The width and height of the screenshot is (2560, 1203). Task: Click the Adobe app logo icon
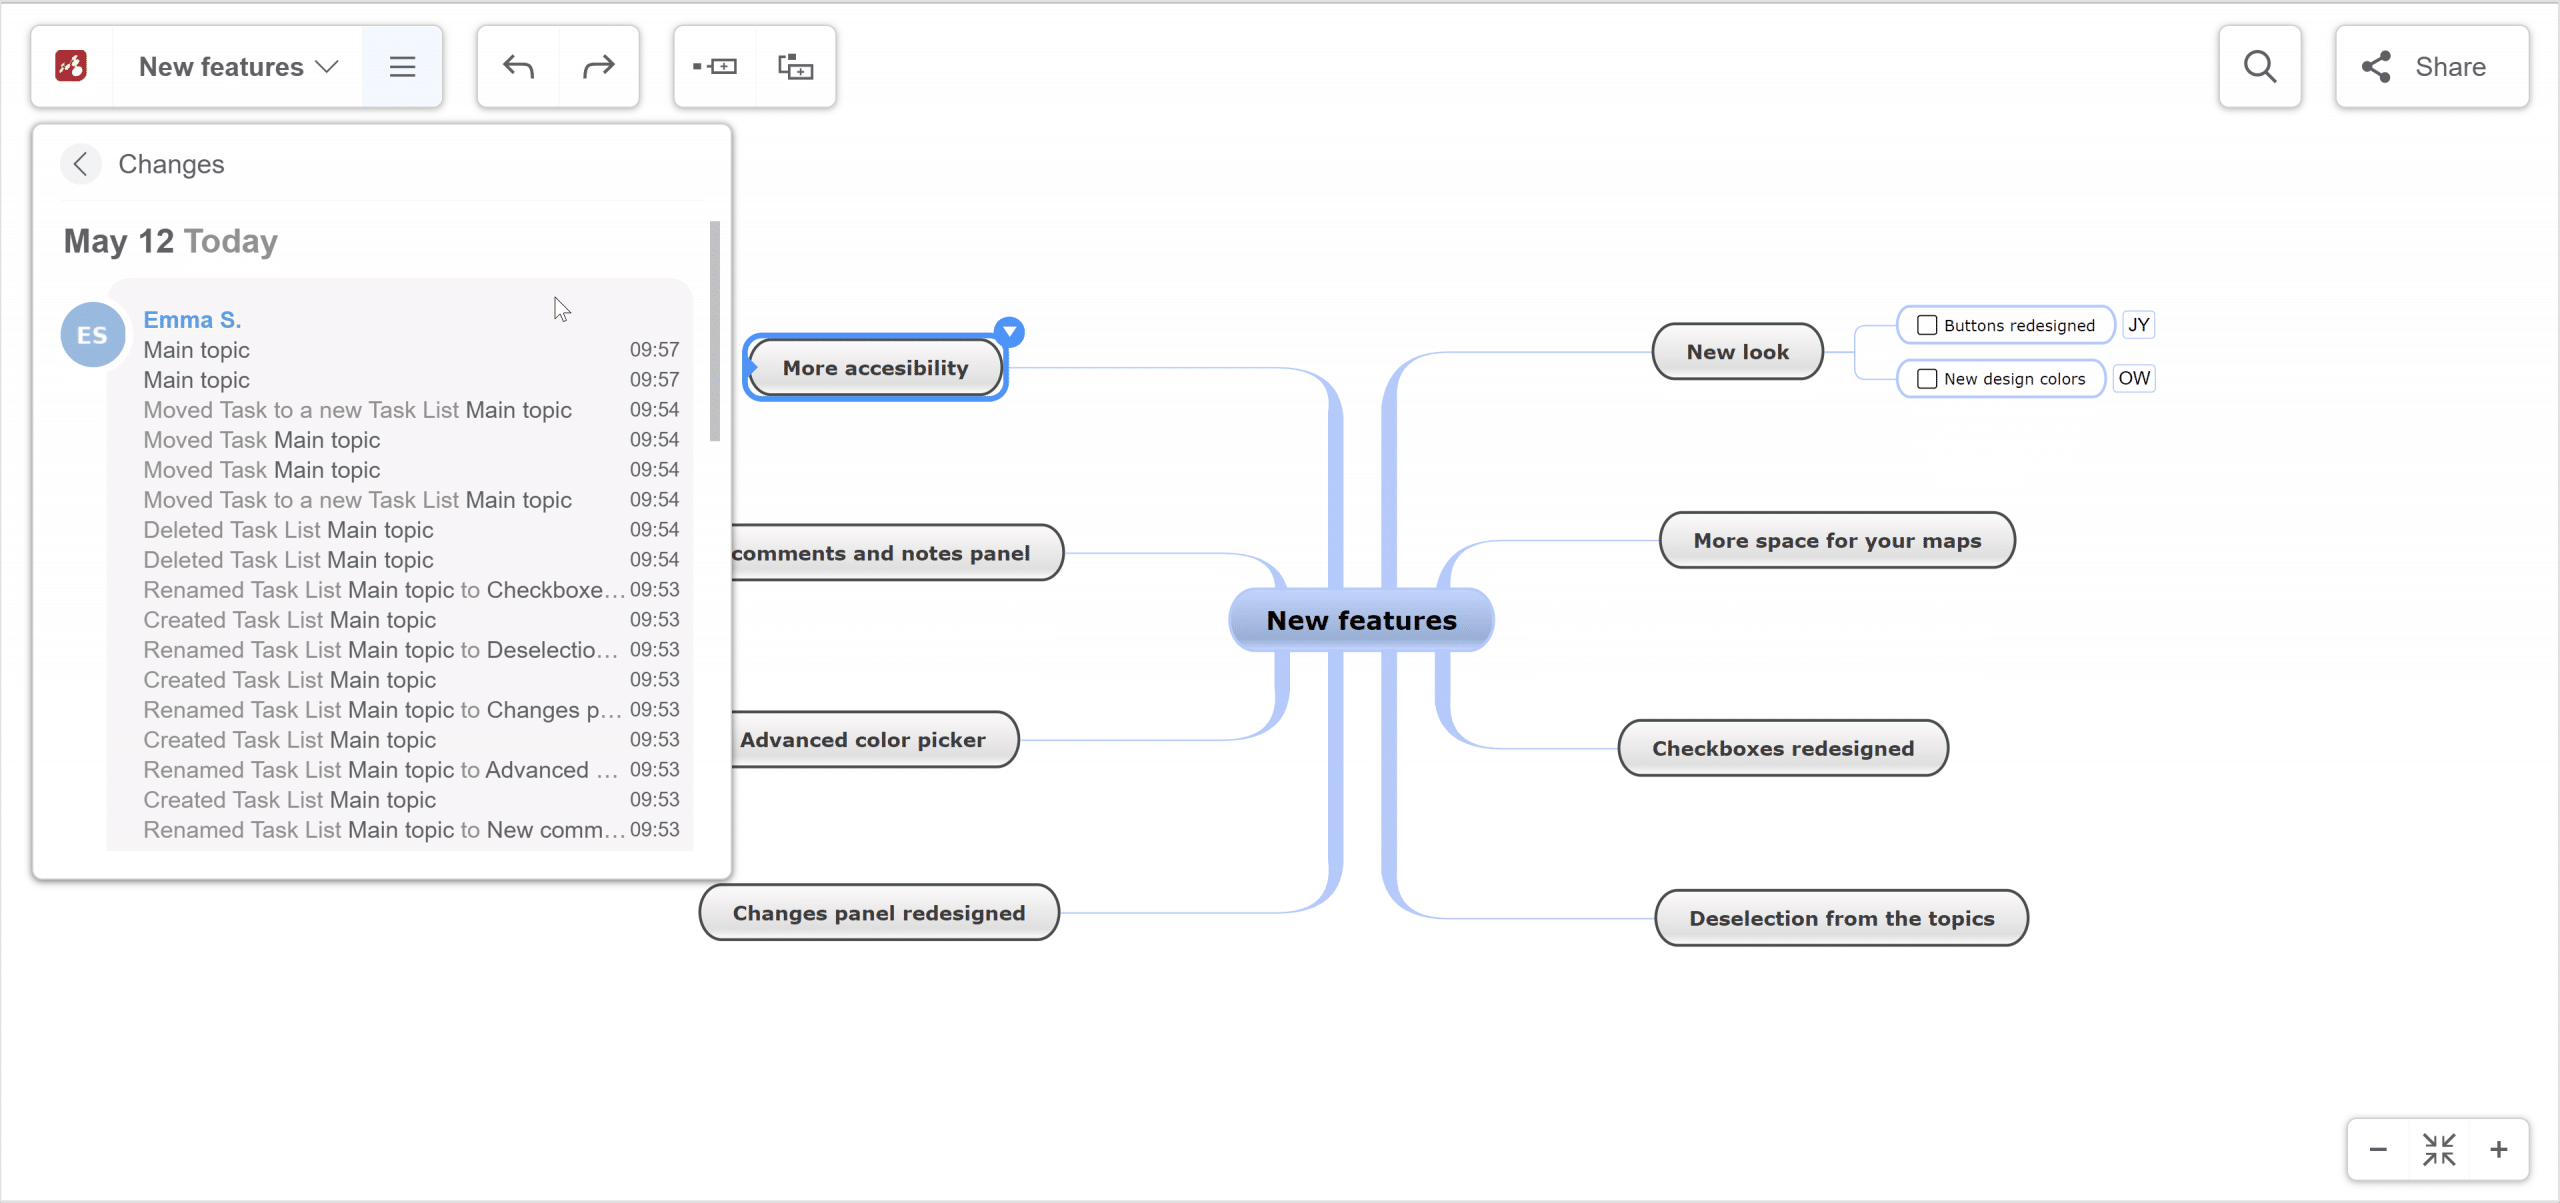[x=70, y=65]
